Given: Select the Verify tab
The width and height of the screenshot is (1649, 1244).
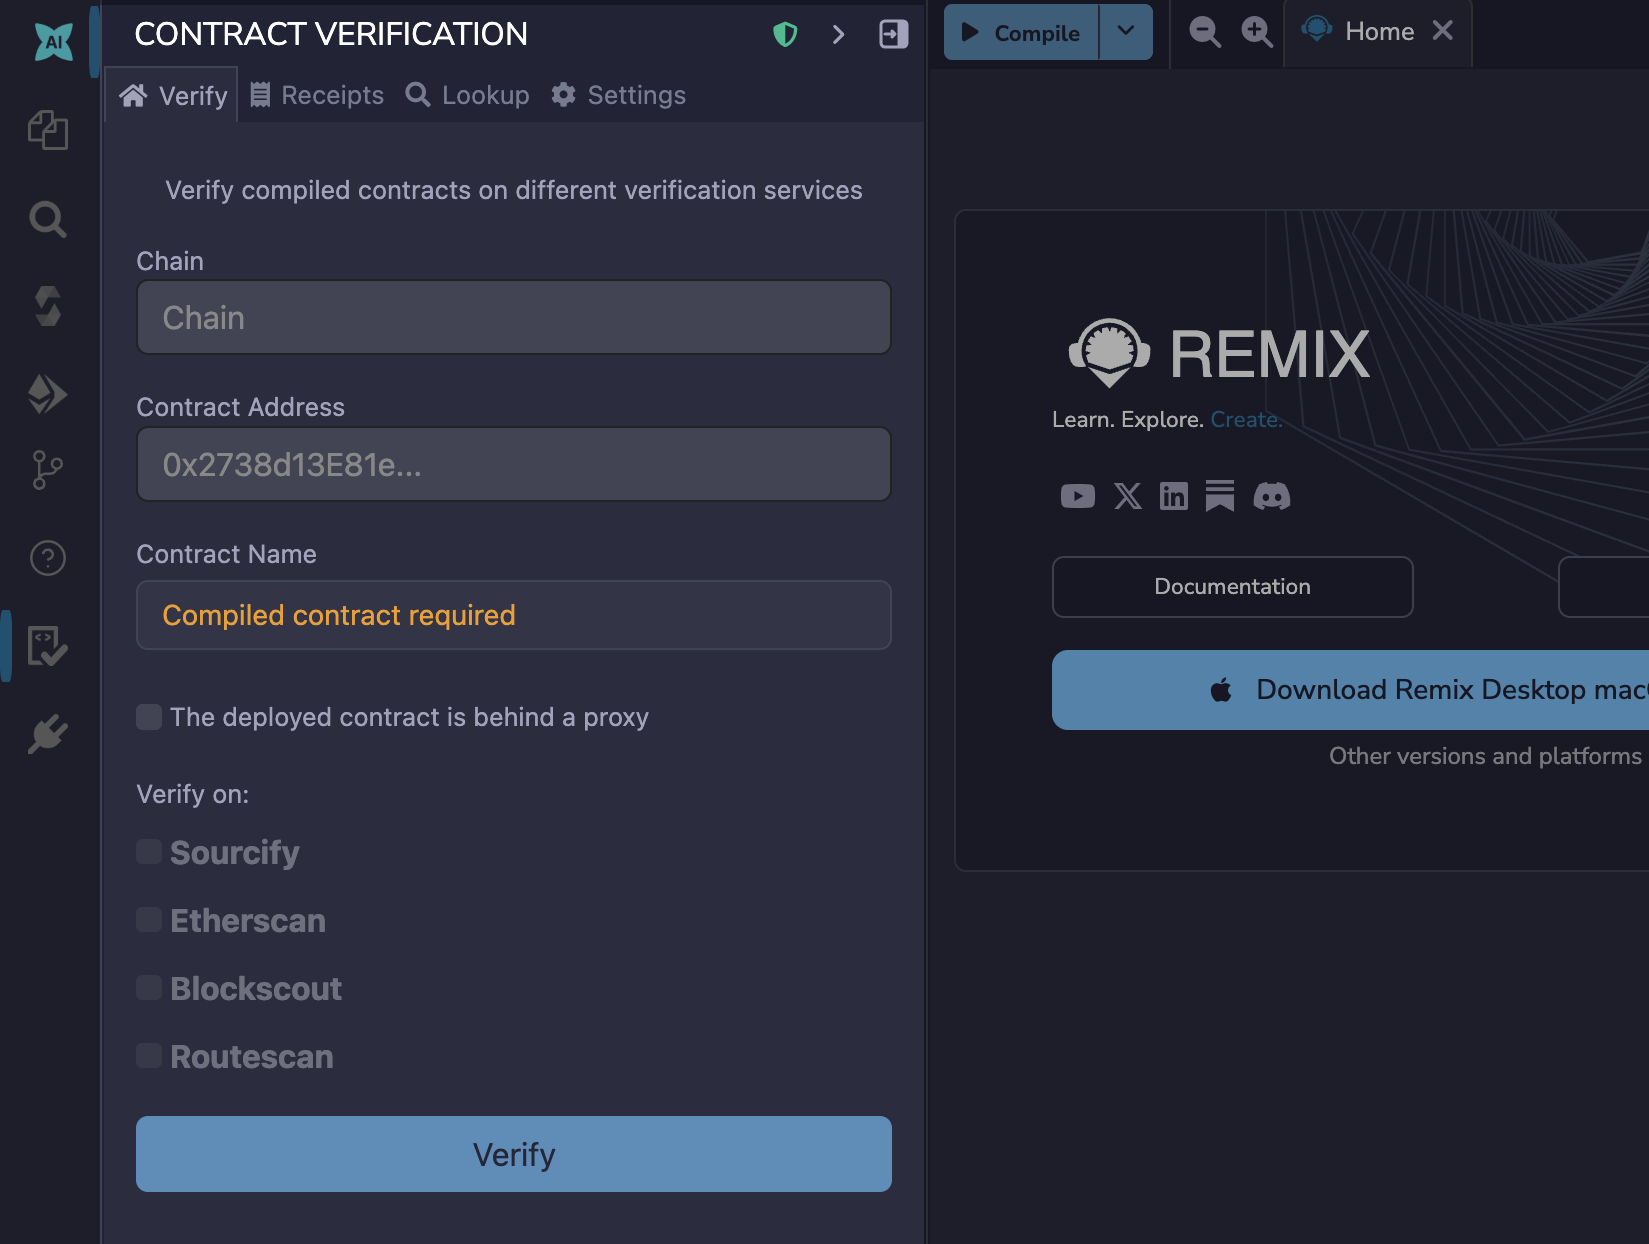Looking at the screenshot, I should (172, 95).
